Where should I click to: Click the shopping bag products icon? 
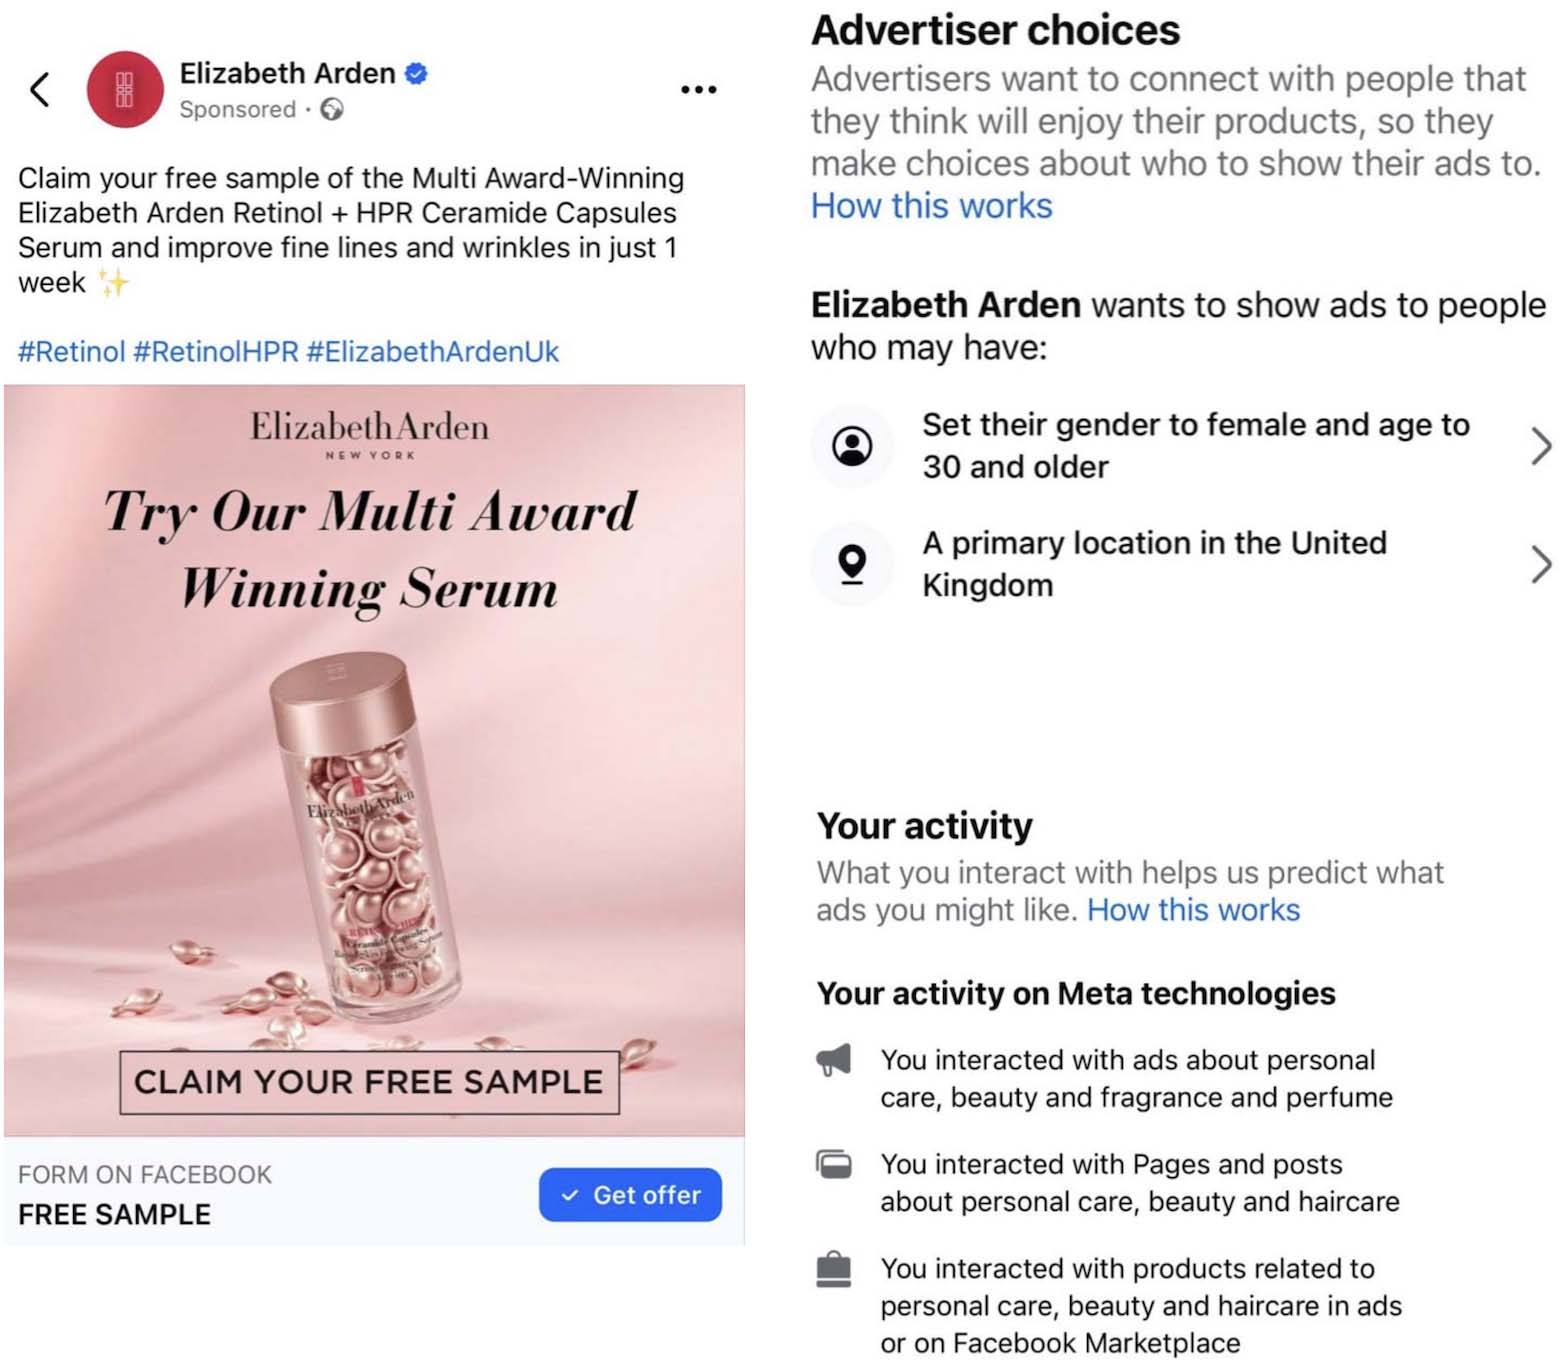(834, 1269)
